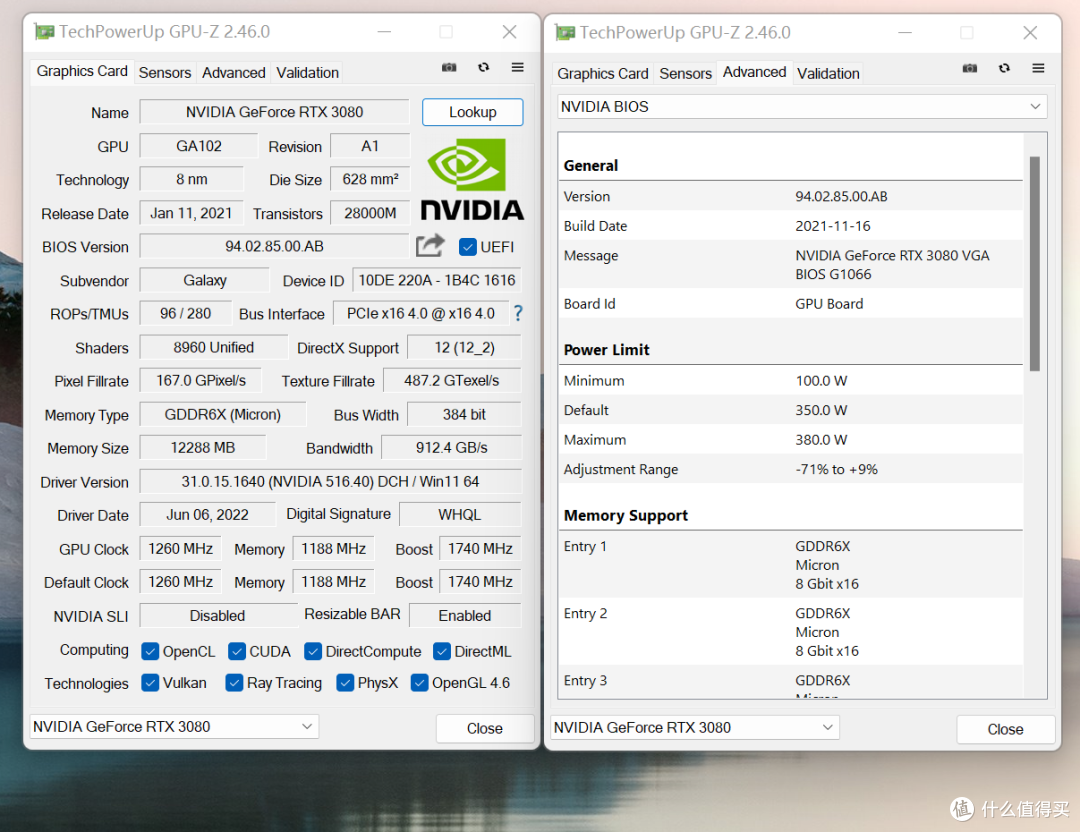Click refresh icon in right GPU-Z window
This screenshot has height=832, width=1080.
click(x=1004, y=68)
